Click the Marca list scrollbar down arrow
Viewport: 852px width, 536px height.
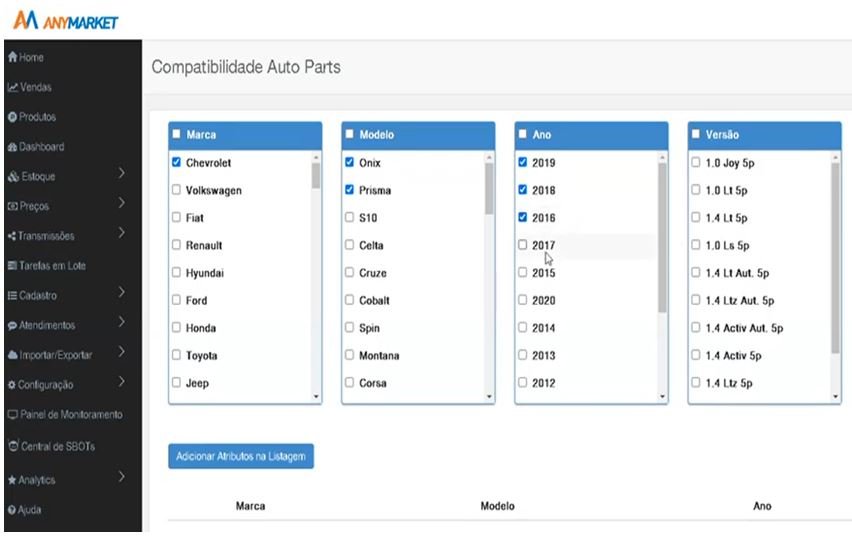(317, 397)
